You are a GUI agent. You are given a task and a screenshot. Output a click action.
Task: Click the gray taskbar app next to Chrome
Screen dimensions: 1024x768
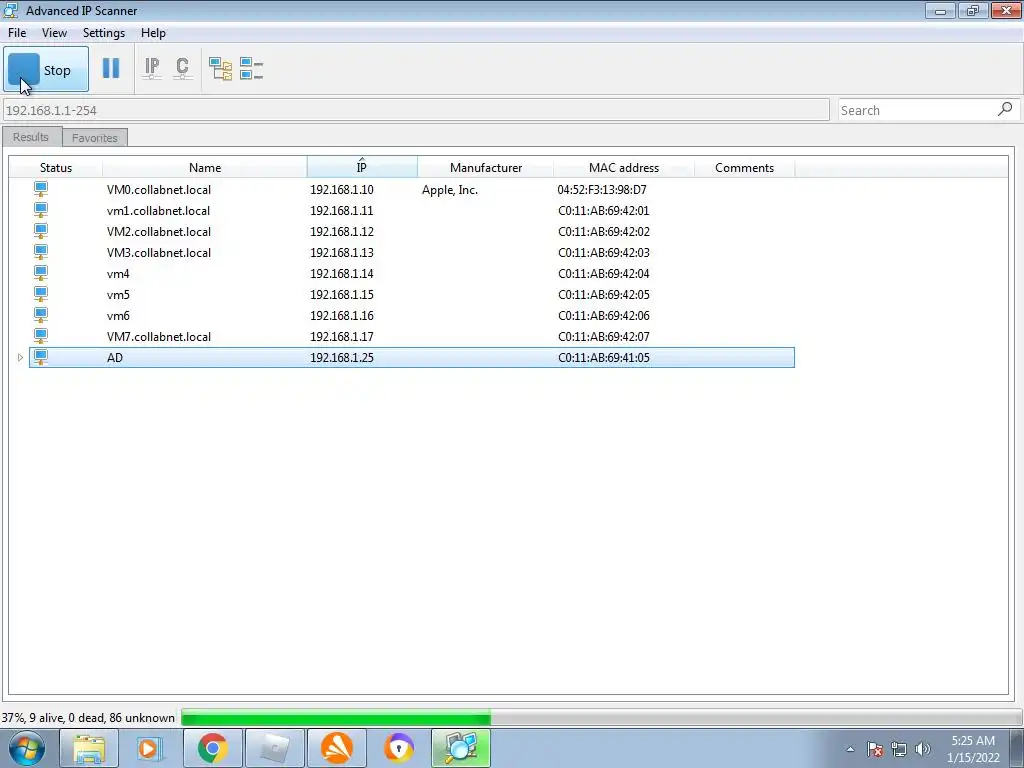[275, 748]
